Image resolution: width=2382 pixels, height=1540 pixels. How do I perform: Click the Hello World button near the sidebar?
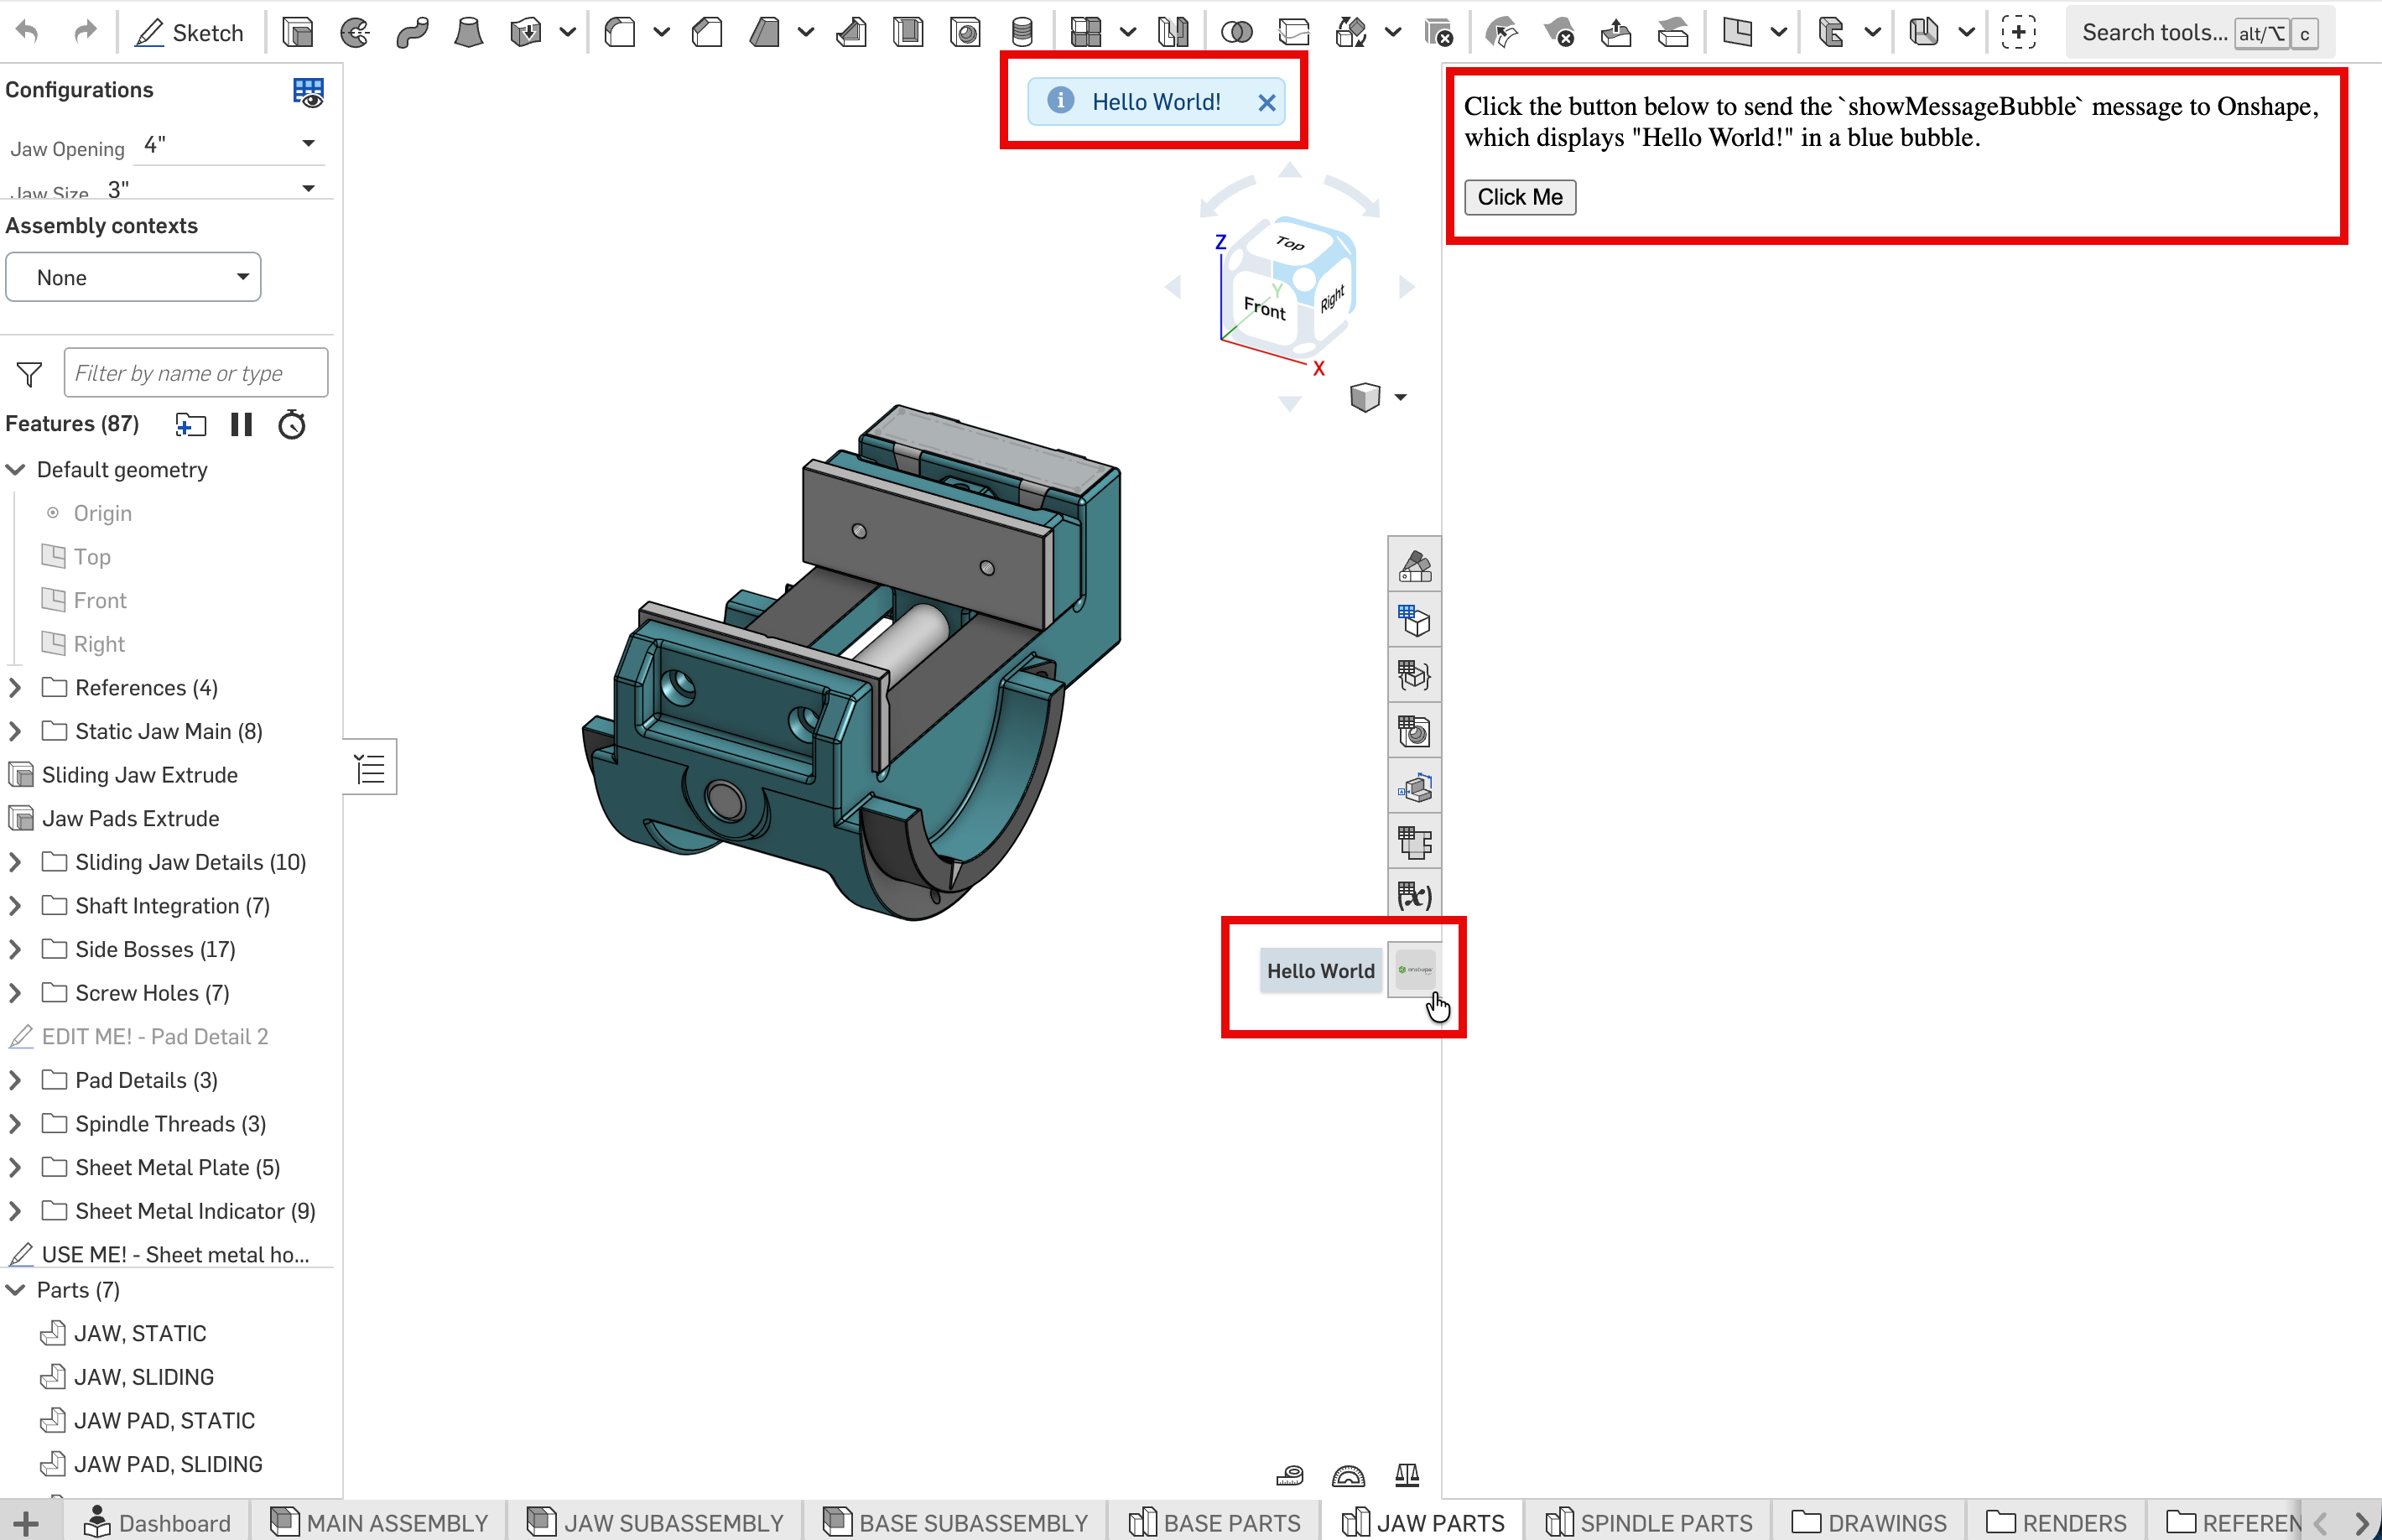pos(1320,971)
